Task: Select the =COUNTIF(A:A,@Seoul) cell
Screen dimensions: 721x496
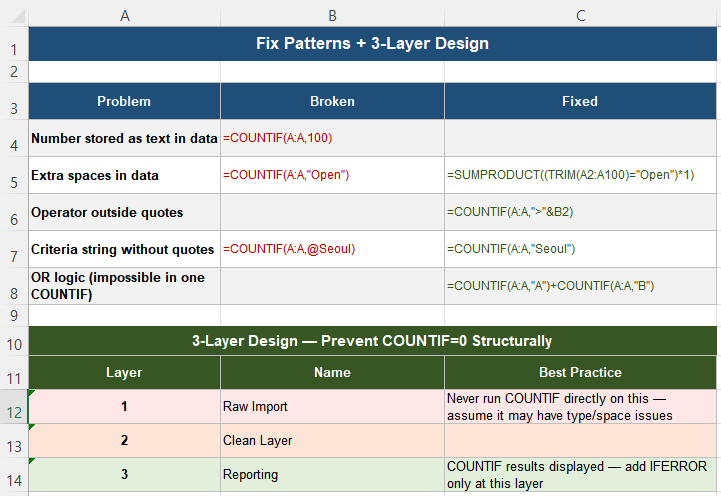Action: pos(332,249)
